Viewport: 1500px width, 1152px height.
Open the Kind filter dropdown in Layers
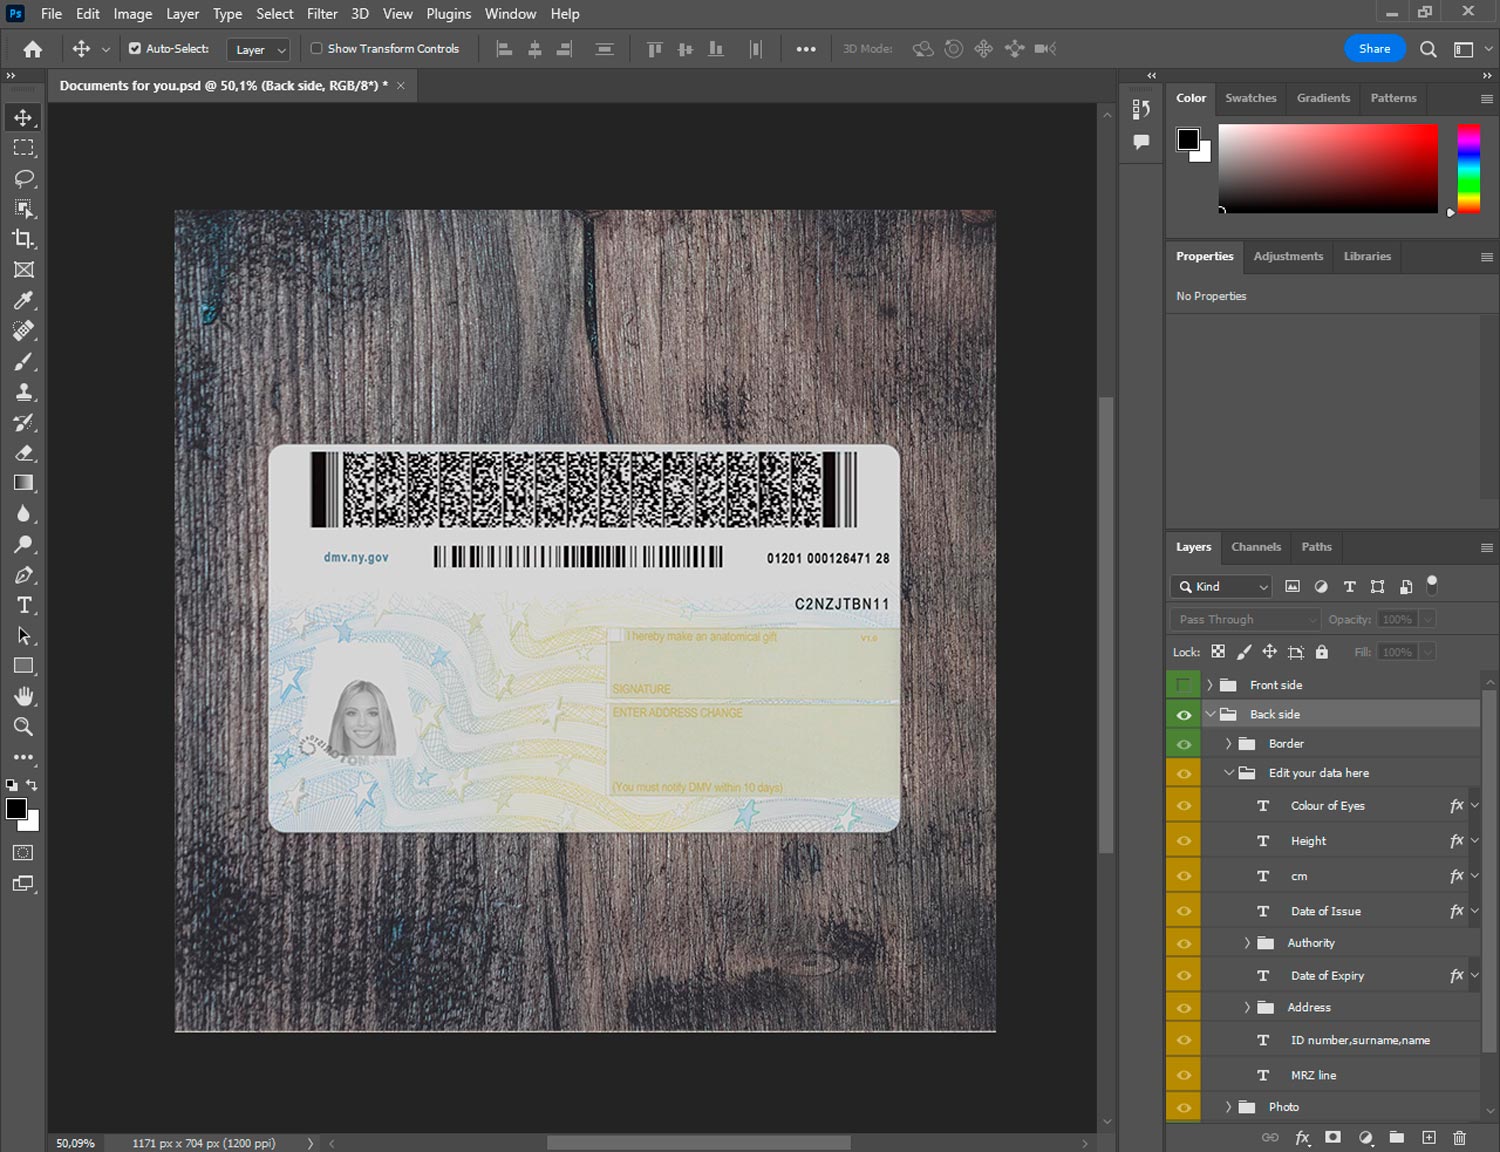[1222, 587]
